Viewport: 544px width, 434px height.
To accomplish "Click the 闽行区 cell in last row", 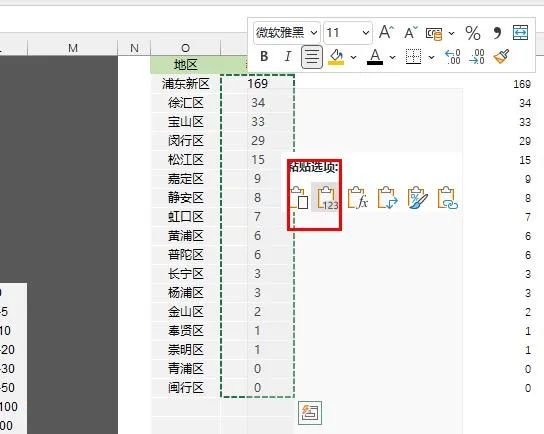I will coord(186,388).
